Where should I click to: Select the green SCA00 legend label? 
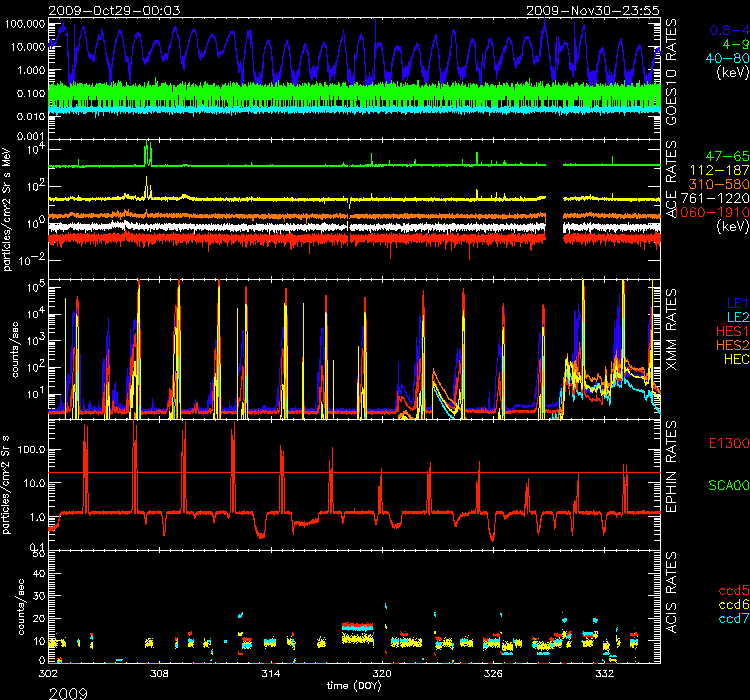coord(720,487)
